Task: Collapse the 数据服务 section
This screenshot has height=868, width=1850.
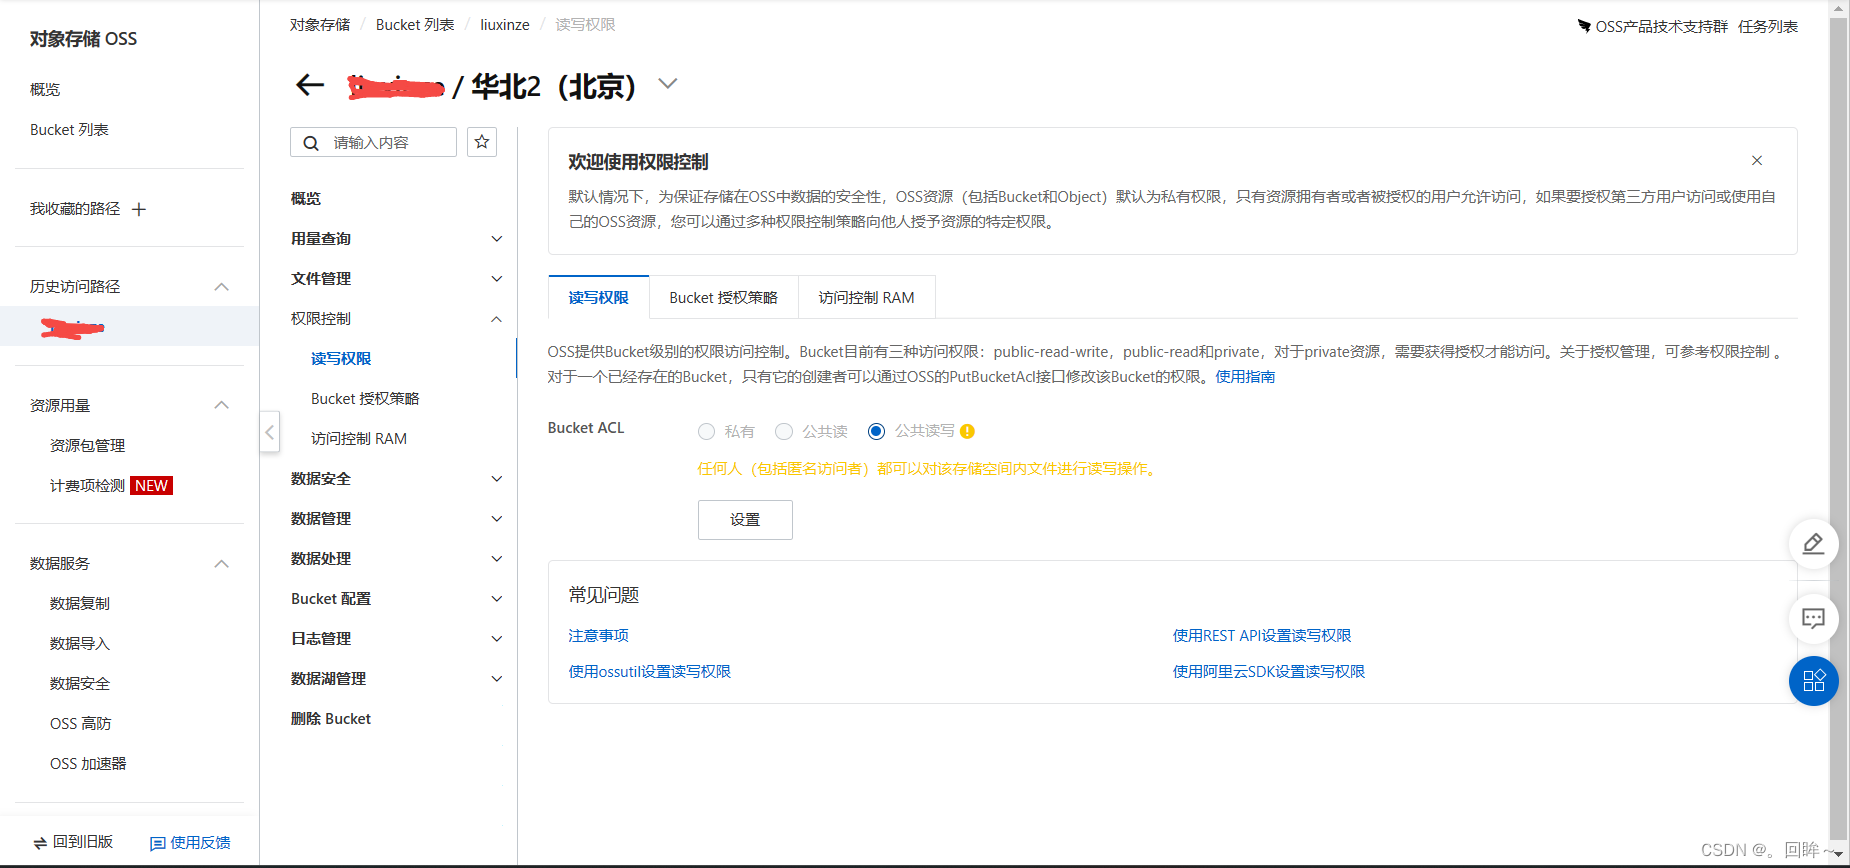Action: pyautogui.click(x=222, y=564)
